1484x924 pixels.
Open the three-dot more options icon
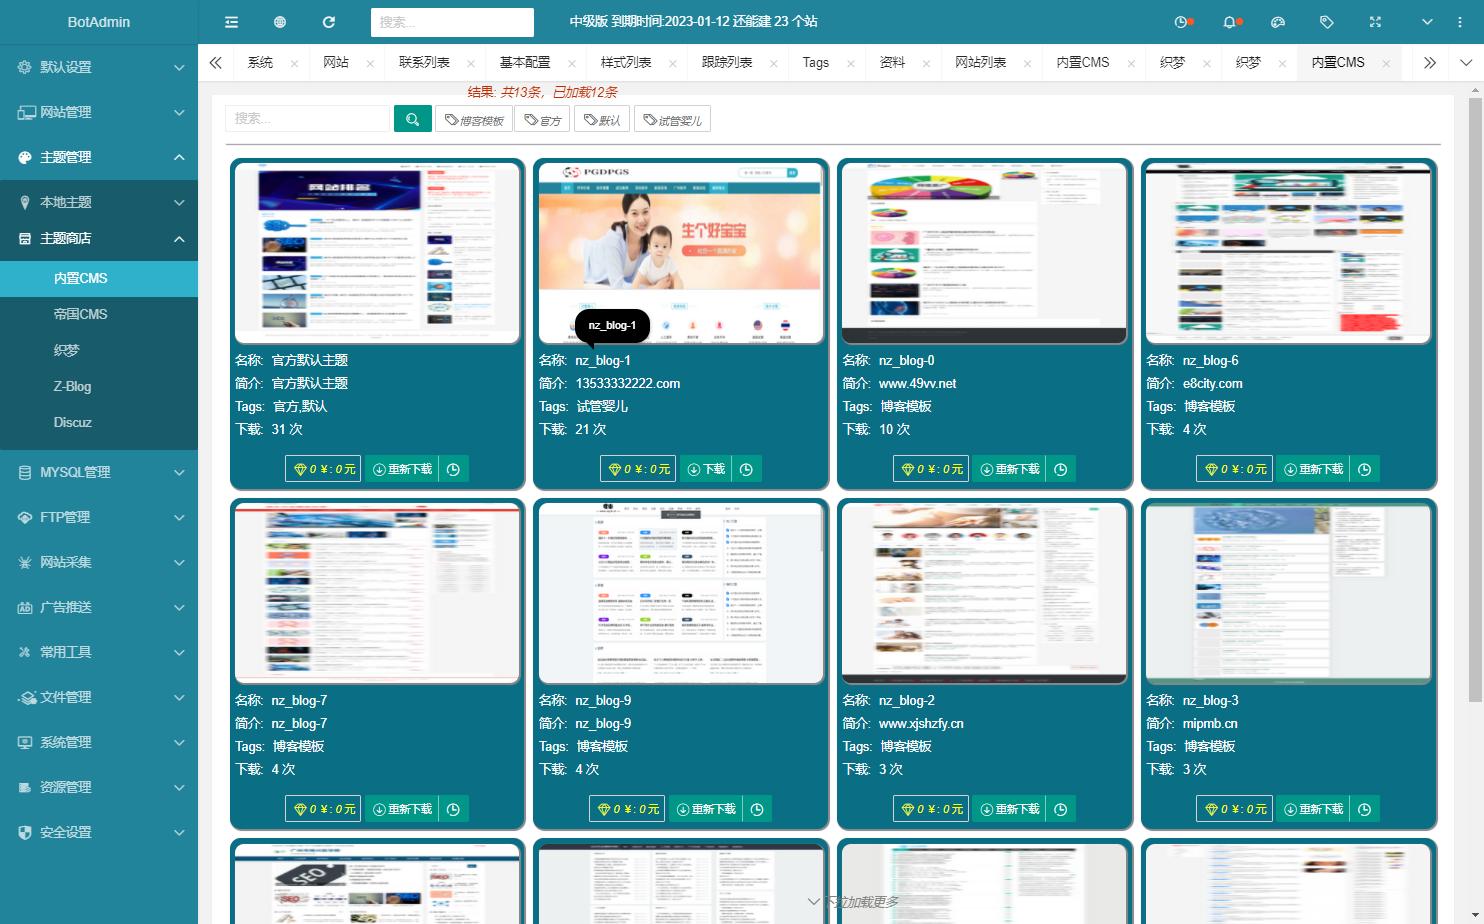click(1459, 22)
